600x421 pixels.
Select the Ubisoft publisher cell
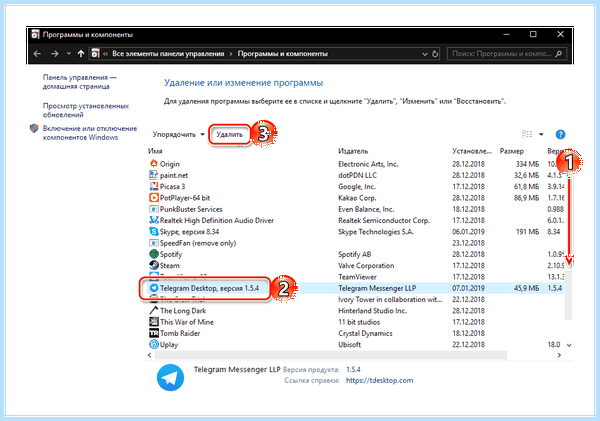coord(349,344)
